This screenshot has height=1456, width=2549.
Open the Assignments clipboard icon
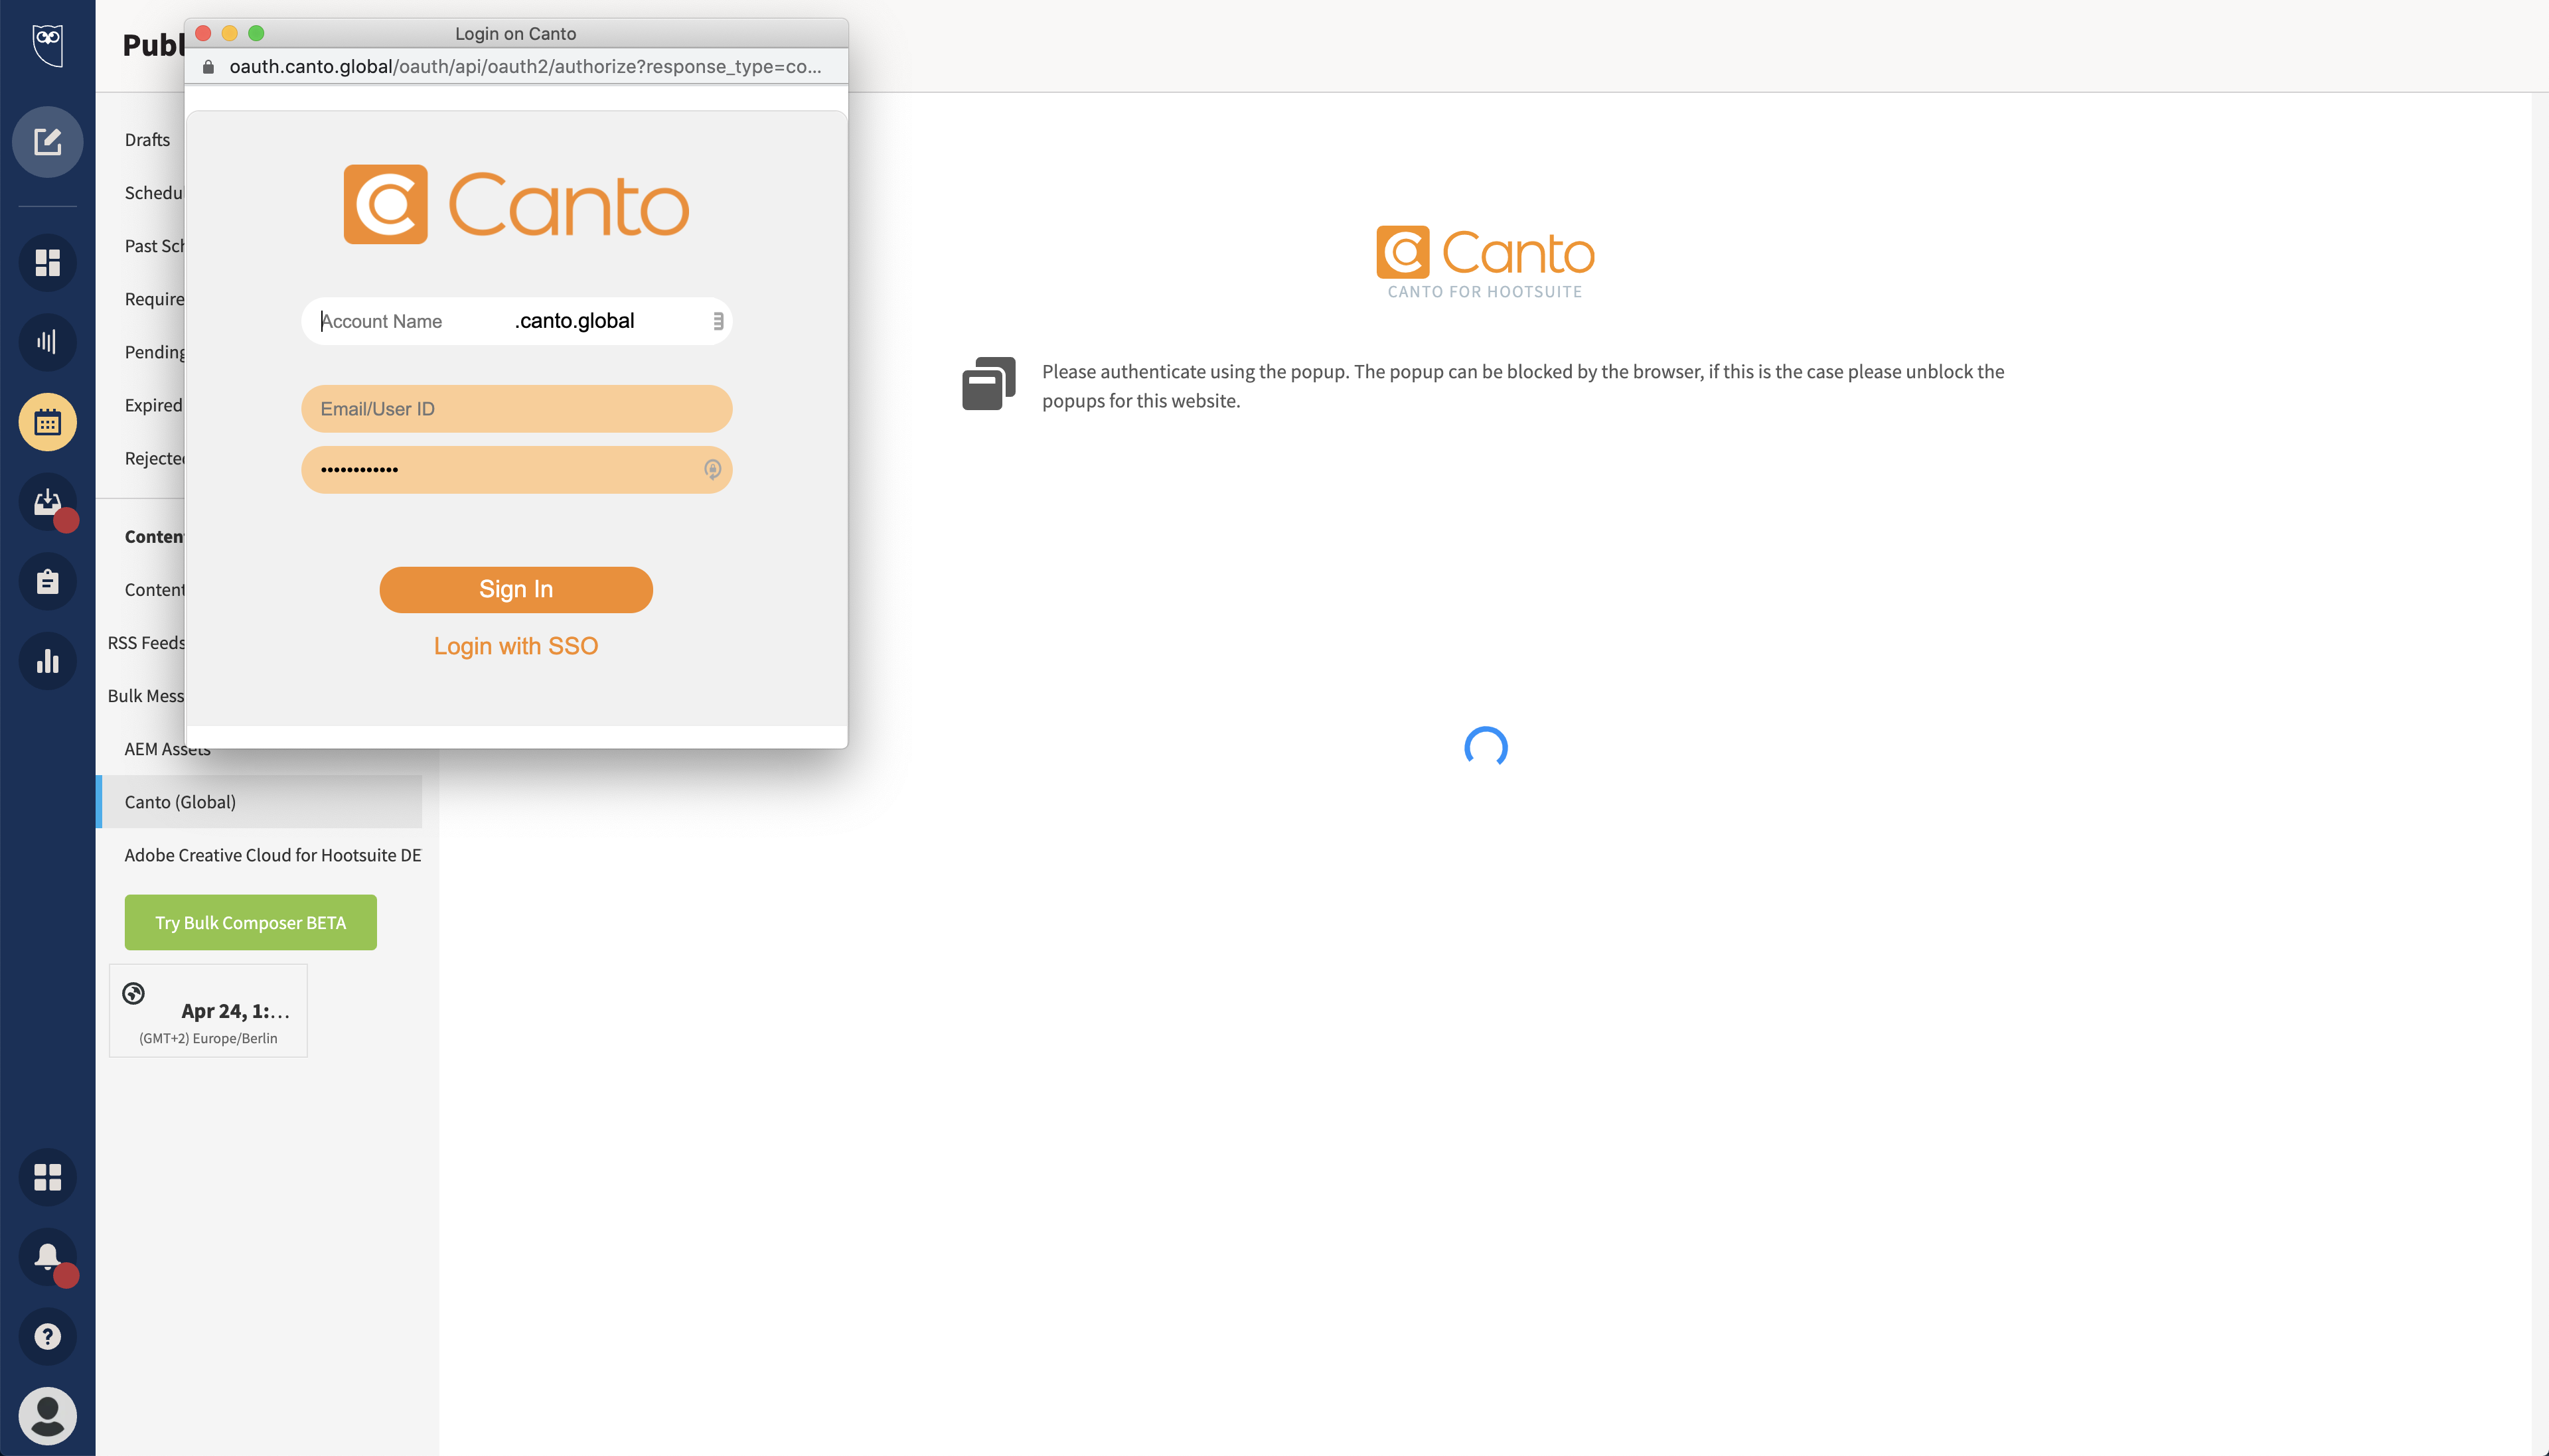click(47, 582)
